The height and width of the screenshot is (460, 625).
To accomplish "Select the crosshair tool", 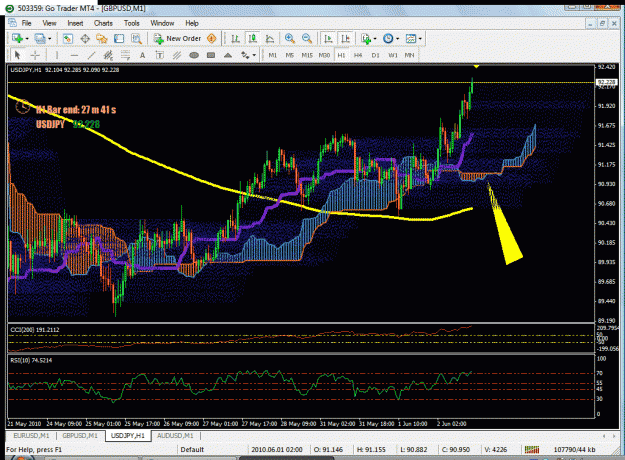I will [x=35, y=55].
